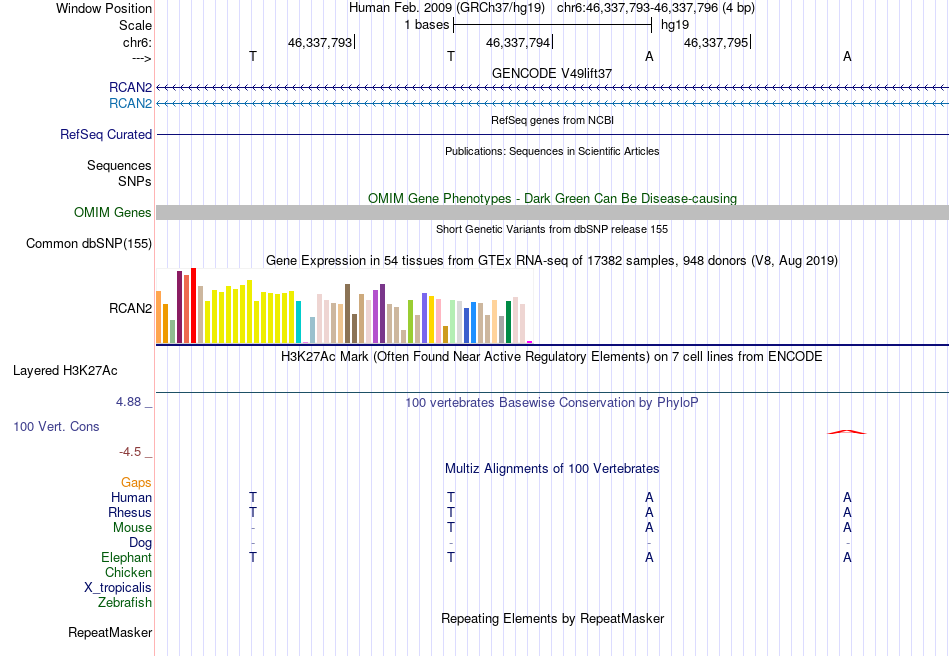
Task: Click the RefSeq genes from NCBI title
Action: click(x=552, y=120)
